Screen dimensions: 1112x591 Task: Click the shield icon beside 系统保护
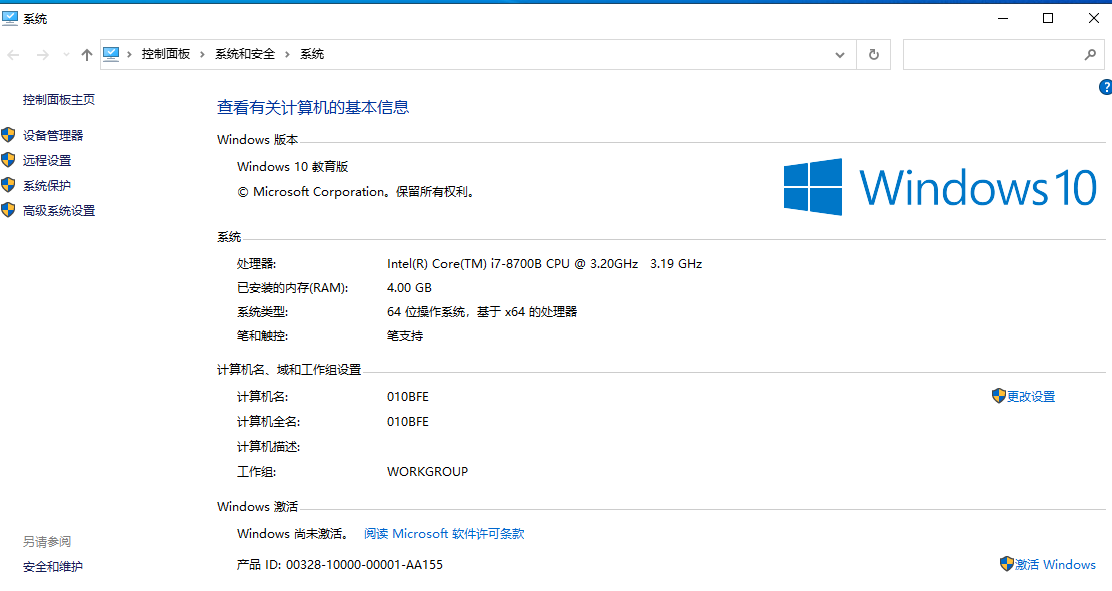(9, 185)
